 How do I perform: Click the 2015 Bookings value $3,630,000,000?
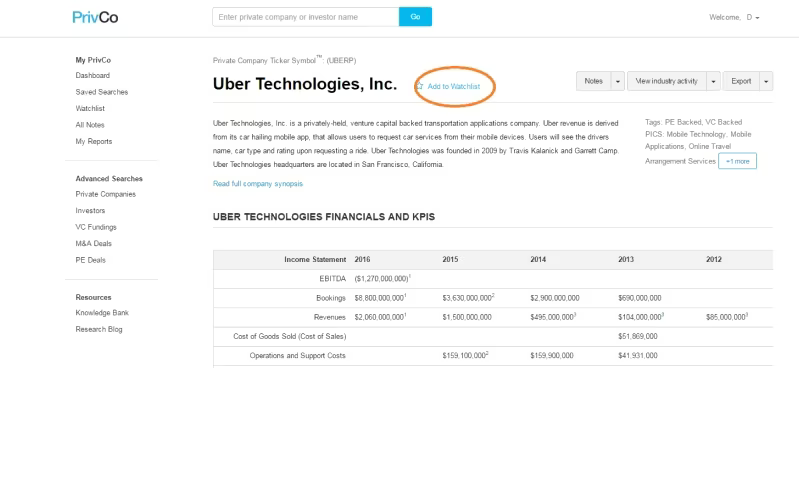[468, 298]
